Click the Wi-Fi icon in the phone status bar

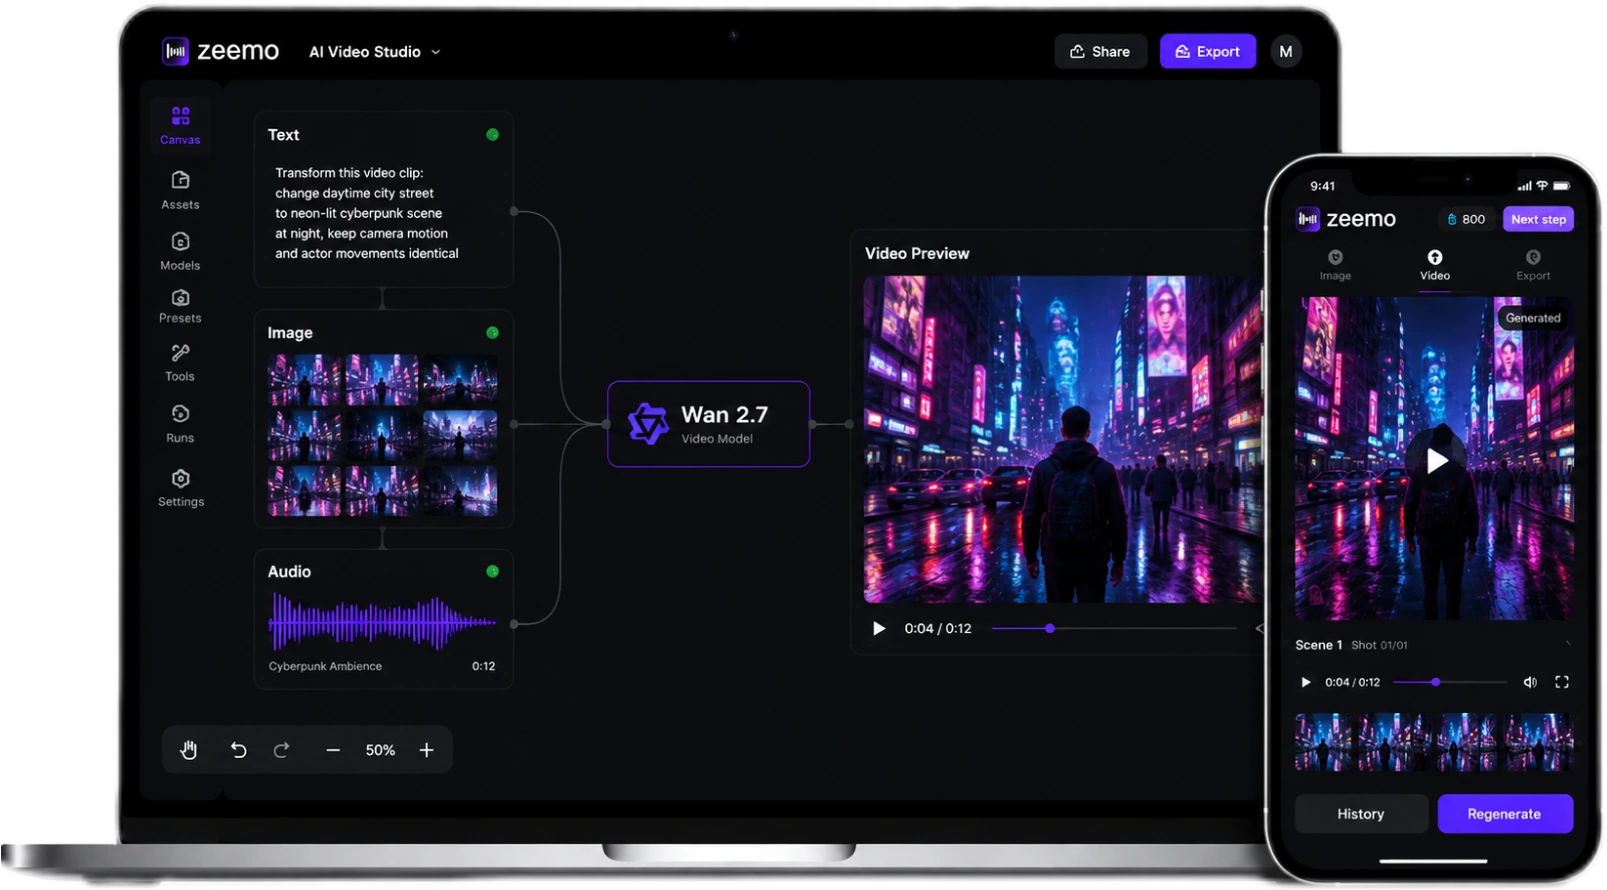[1542, 186]
